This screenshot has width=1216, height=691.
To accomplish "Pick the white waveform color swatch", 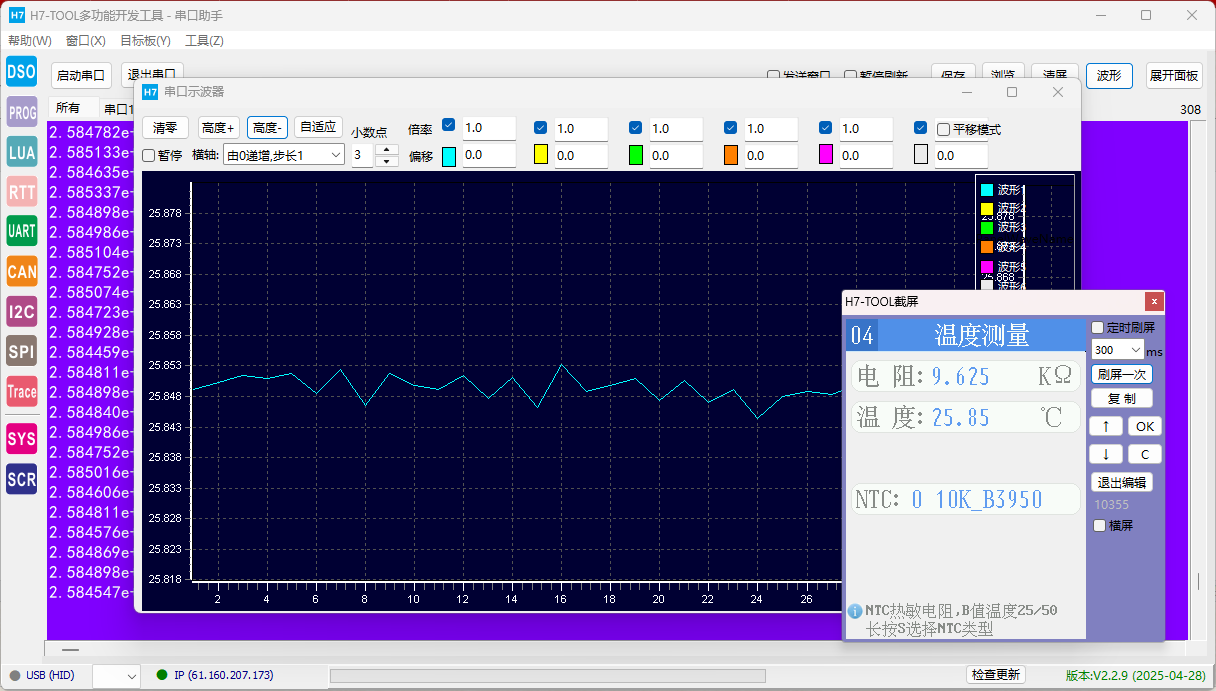I will click(x=921, y=155).
